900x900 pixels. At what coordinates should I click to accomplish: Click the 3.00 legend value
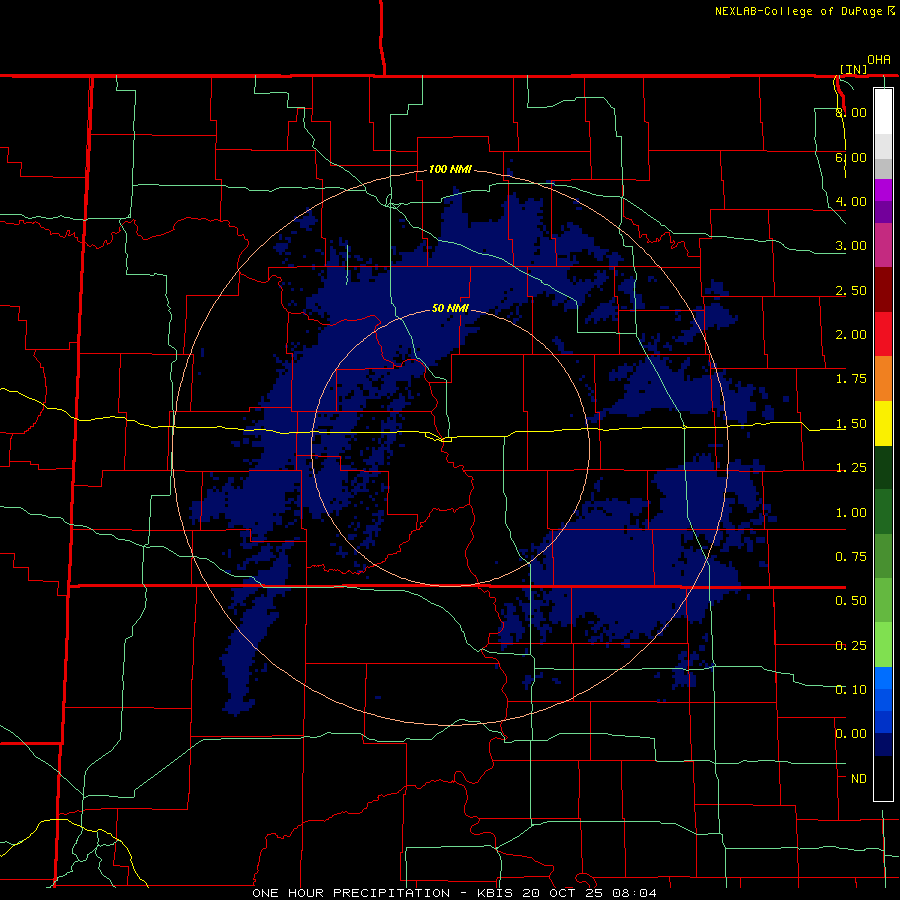click(x=851, y=246)
